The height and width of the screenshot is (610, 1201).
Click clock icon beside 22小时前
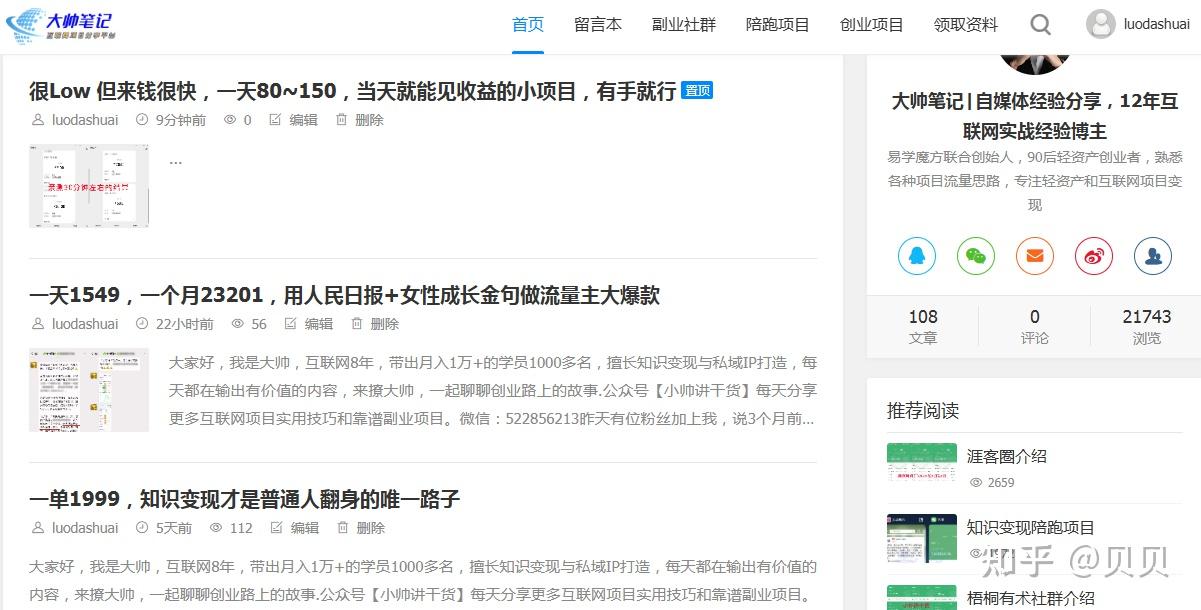(142, 324)
